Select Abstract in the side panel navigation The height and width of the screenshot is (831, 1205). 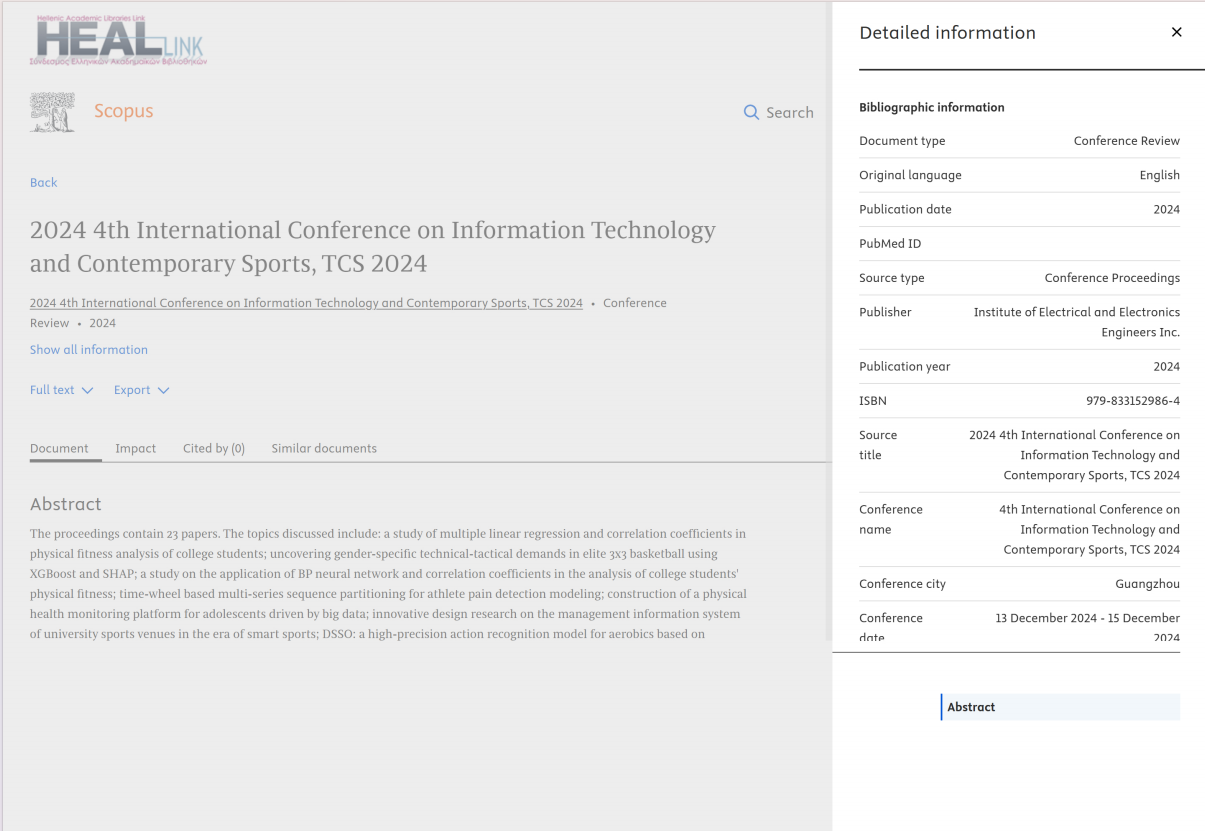coord(1060,707)
